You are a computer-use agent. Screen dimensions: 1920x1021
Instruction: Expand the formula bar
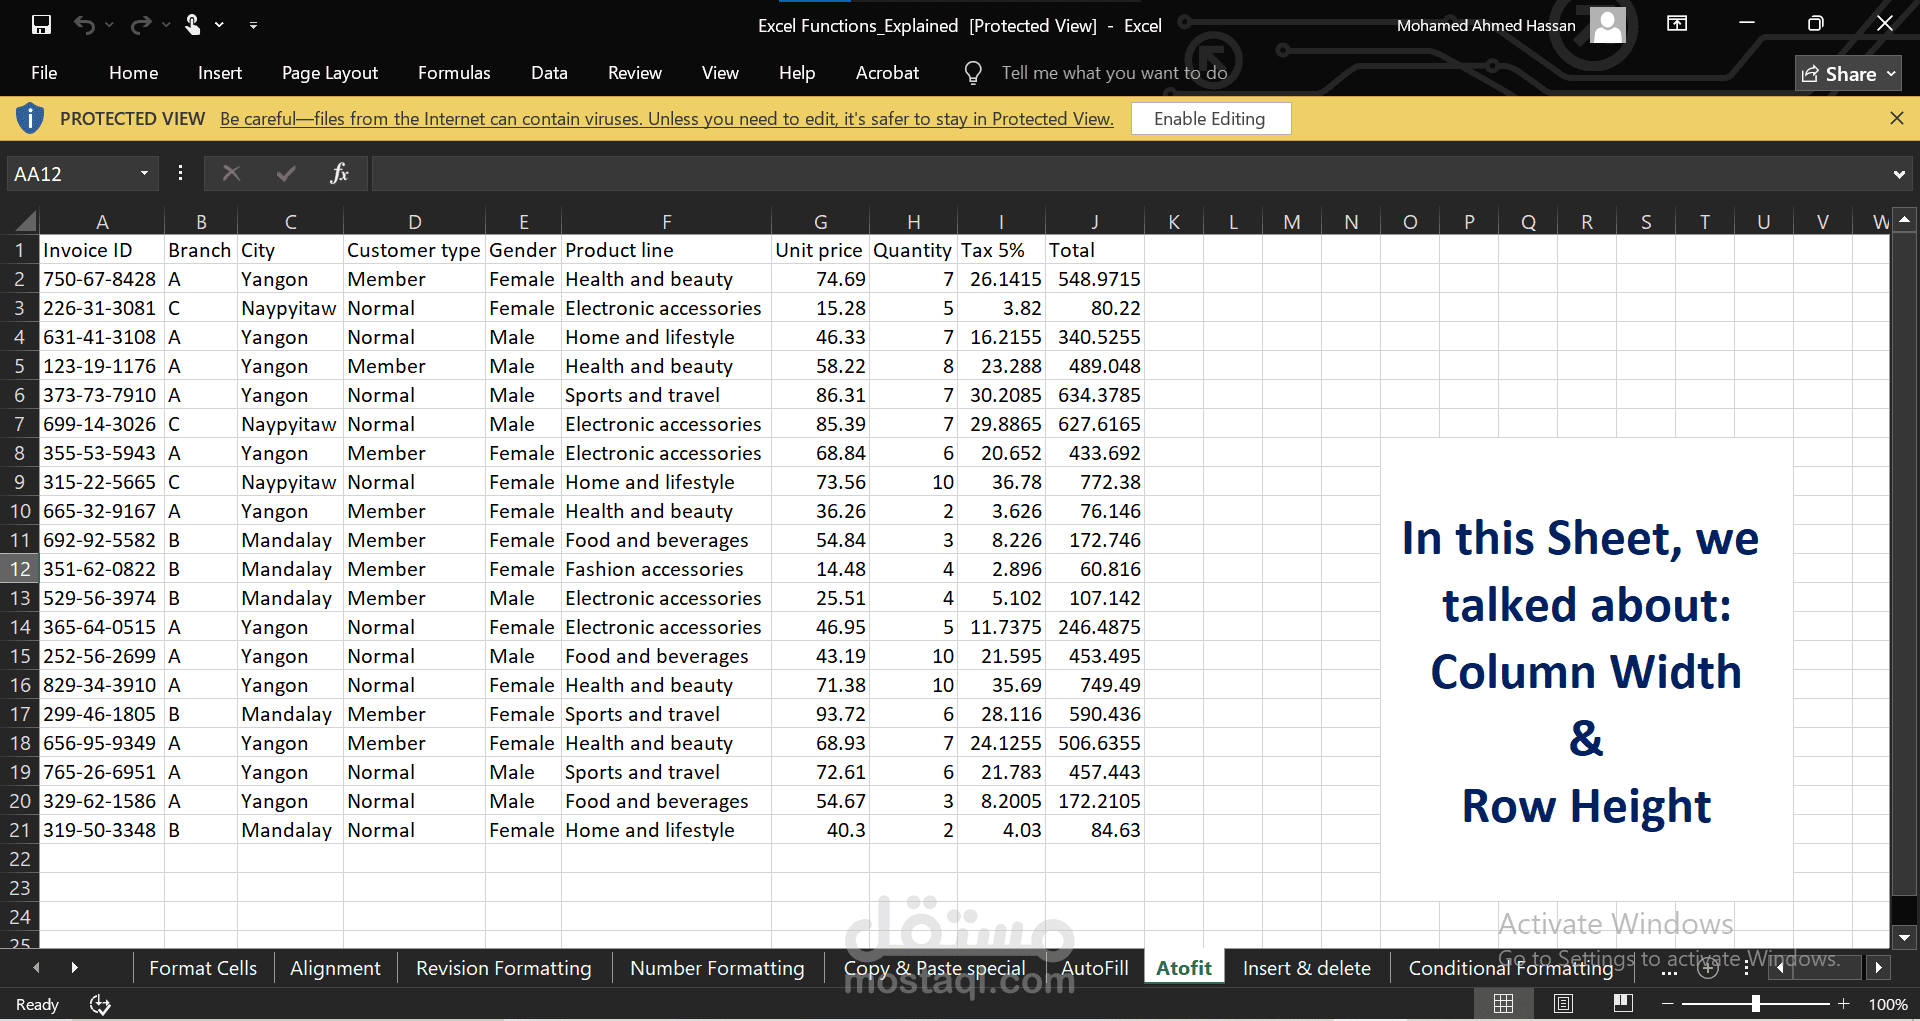pos(1898,174)
